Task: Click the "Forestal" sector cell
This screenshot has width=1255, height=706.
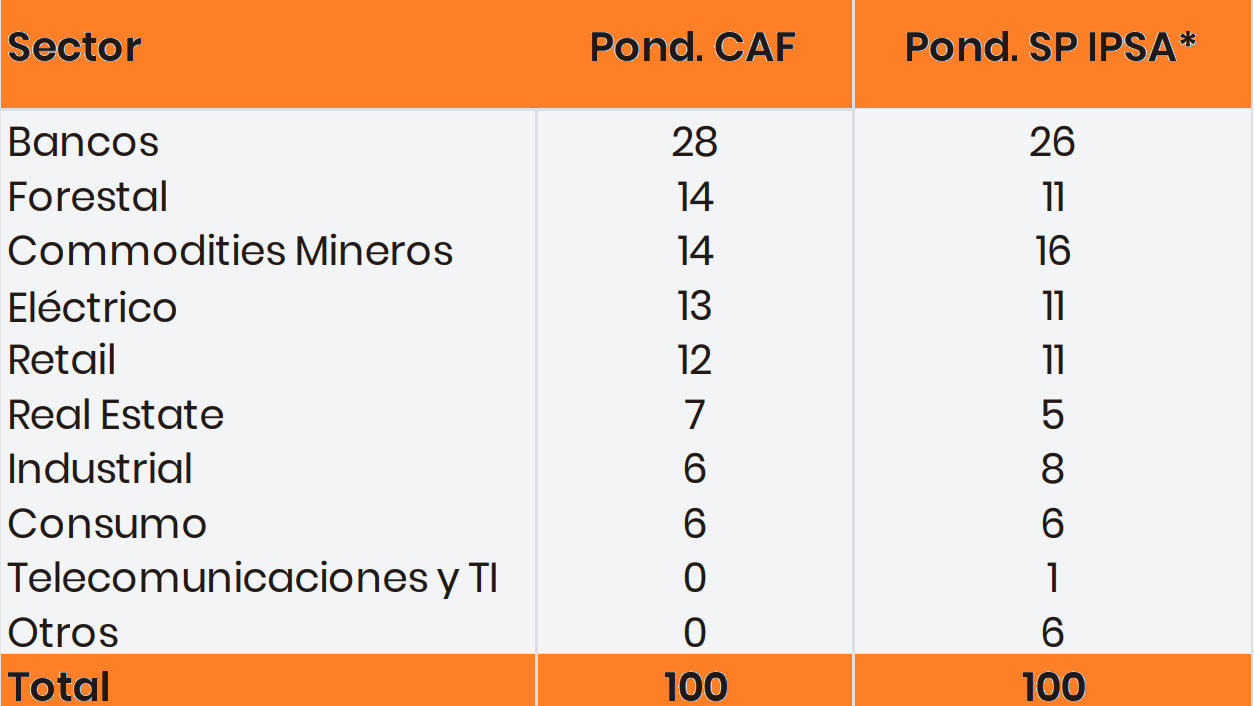Action: coord(88,197)
